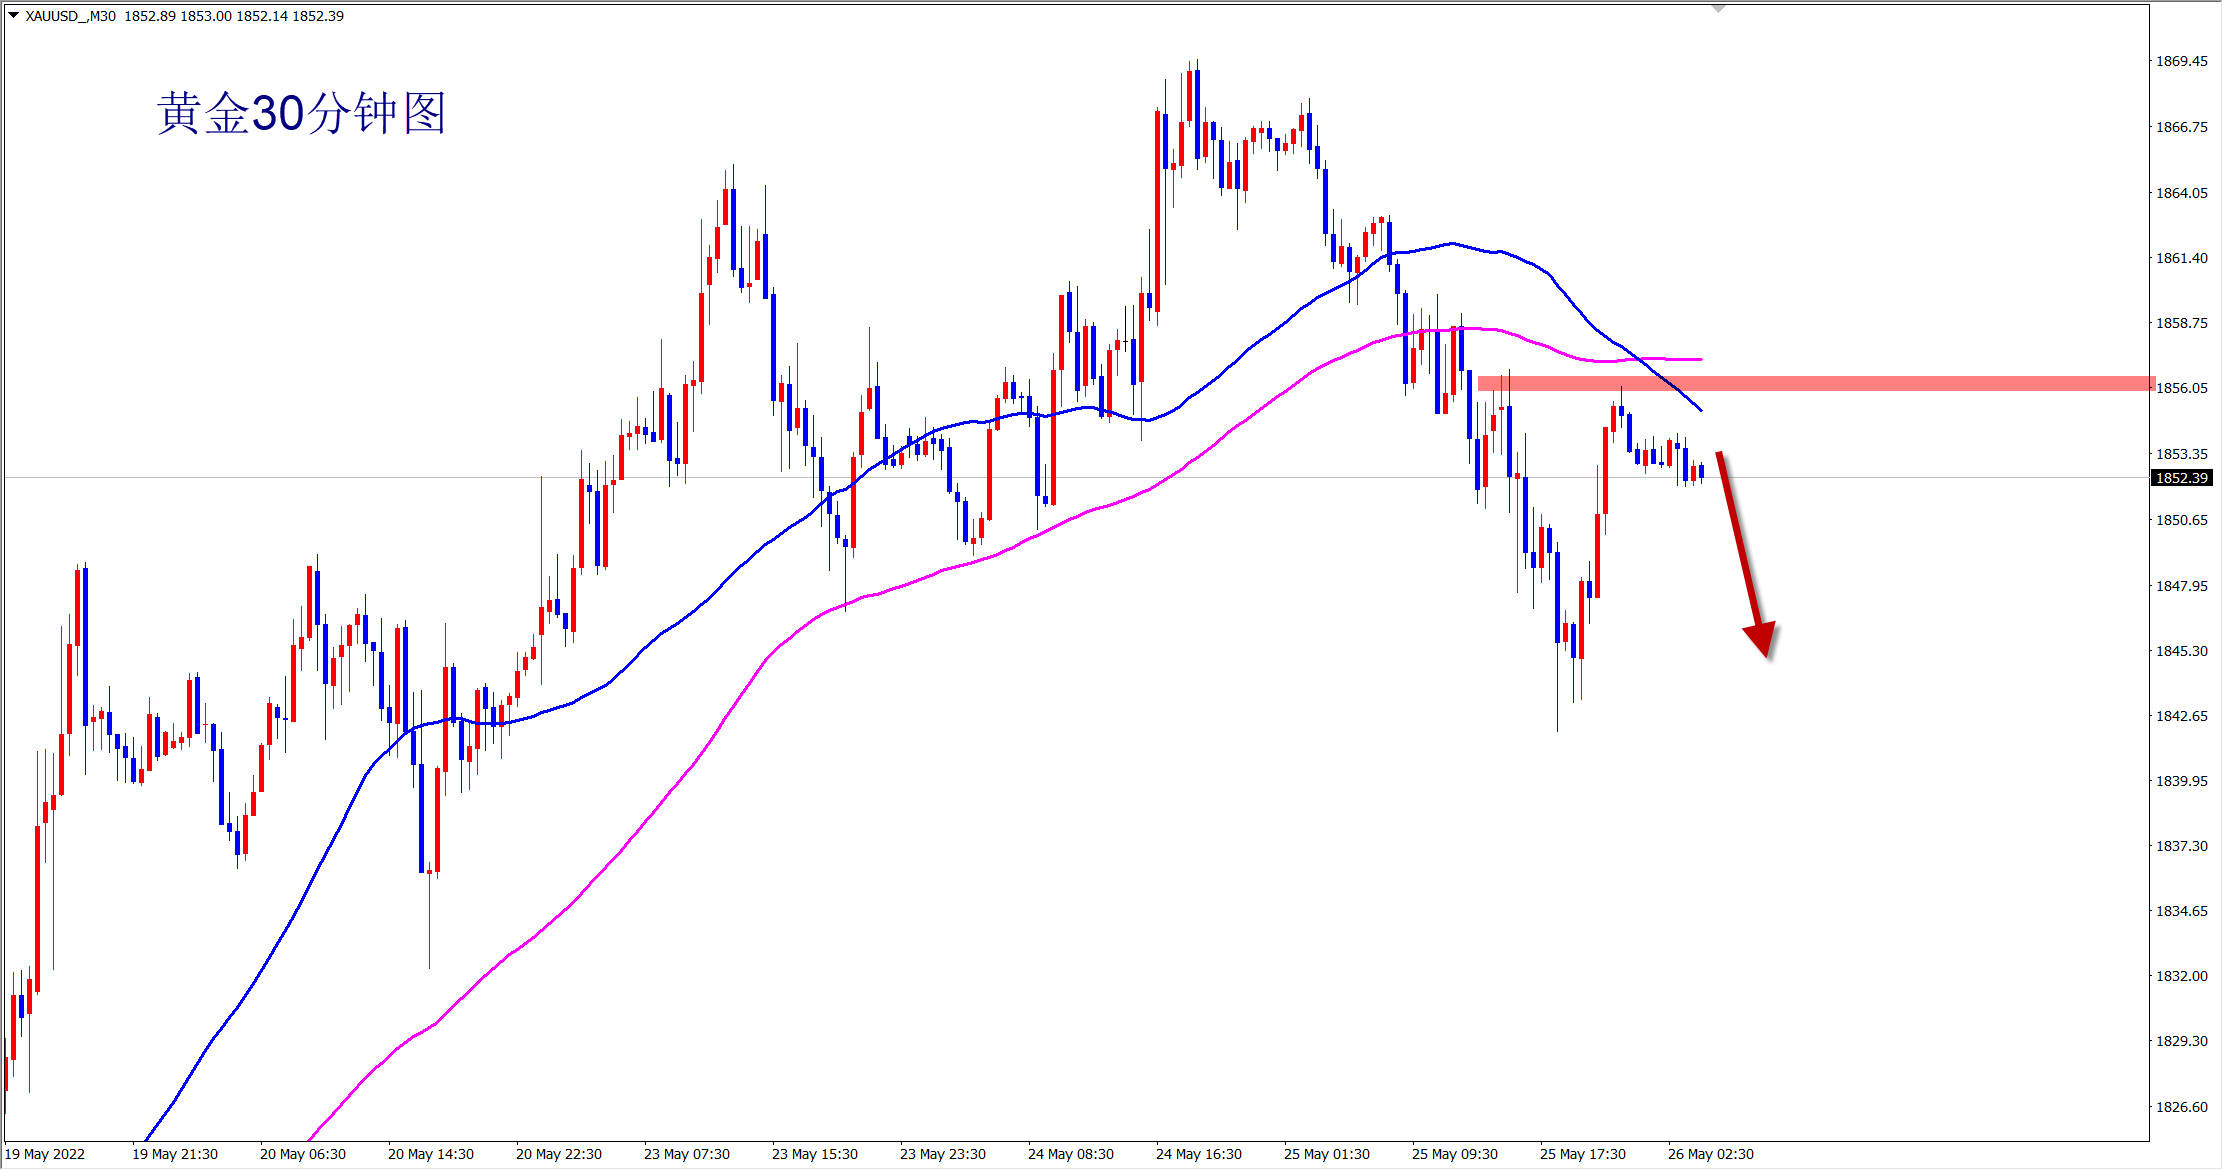Screen dimensions: 2223x1170
Task: Click the 19 May 2022 time label
Action: [x=45, y=1154]
